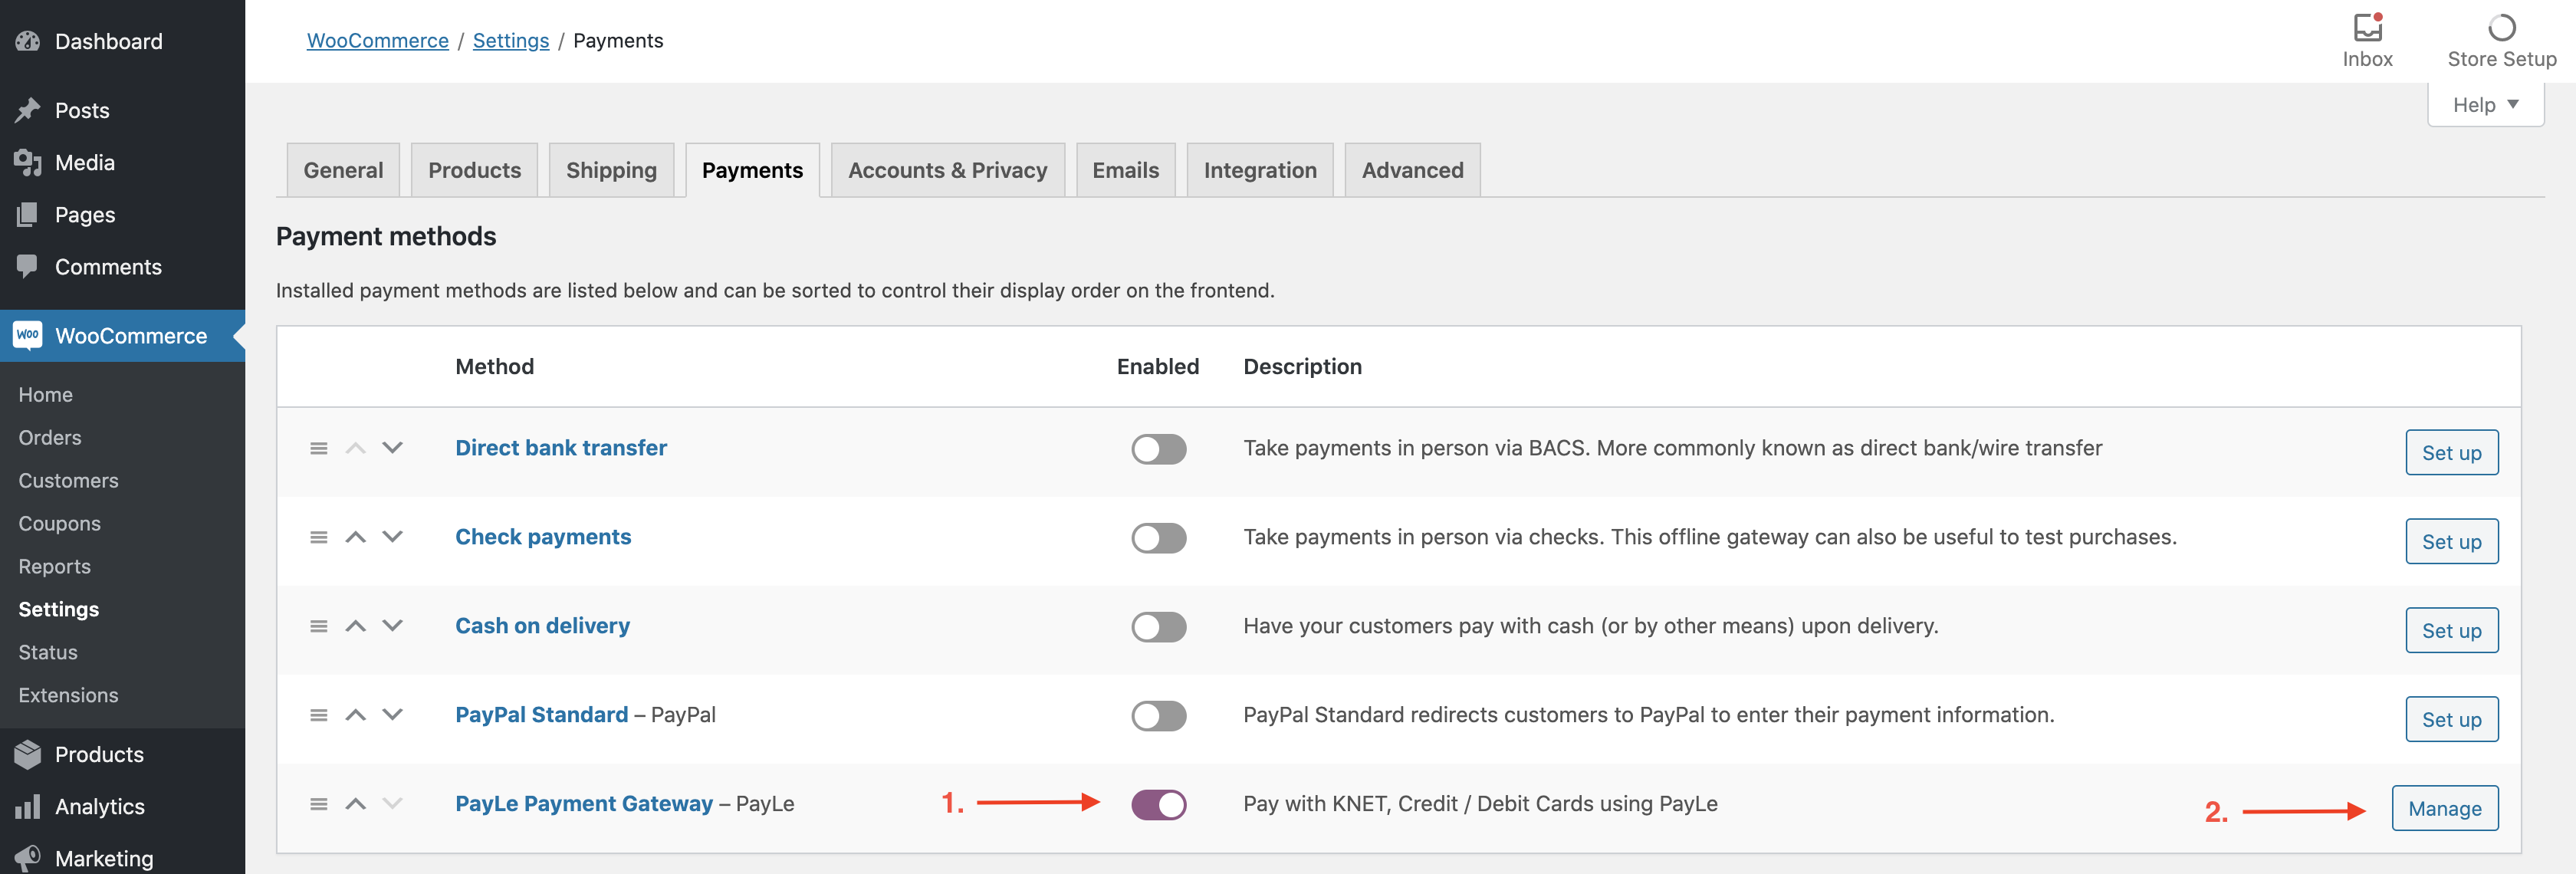Click Set up for Cash on delivery

(x=2451, y=630)
